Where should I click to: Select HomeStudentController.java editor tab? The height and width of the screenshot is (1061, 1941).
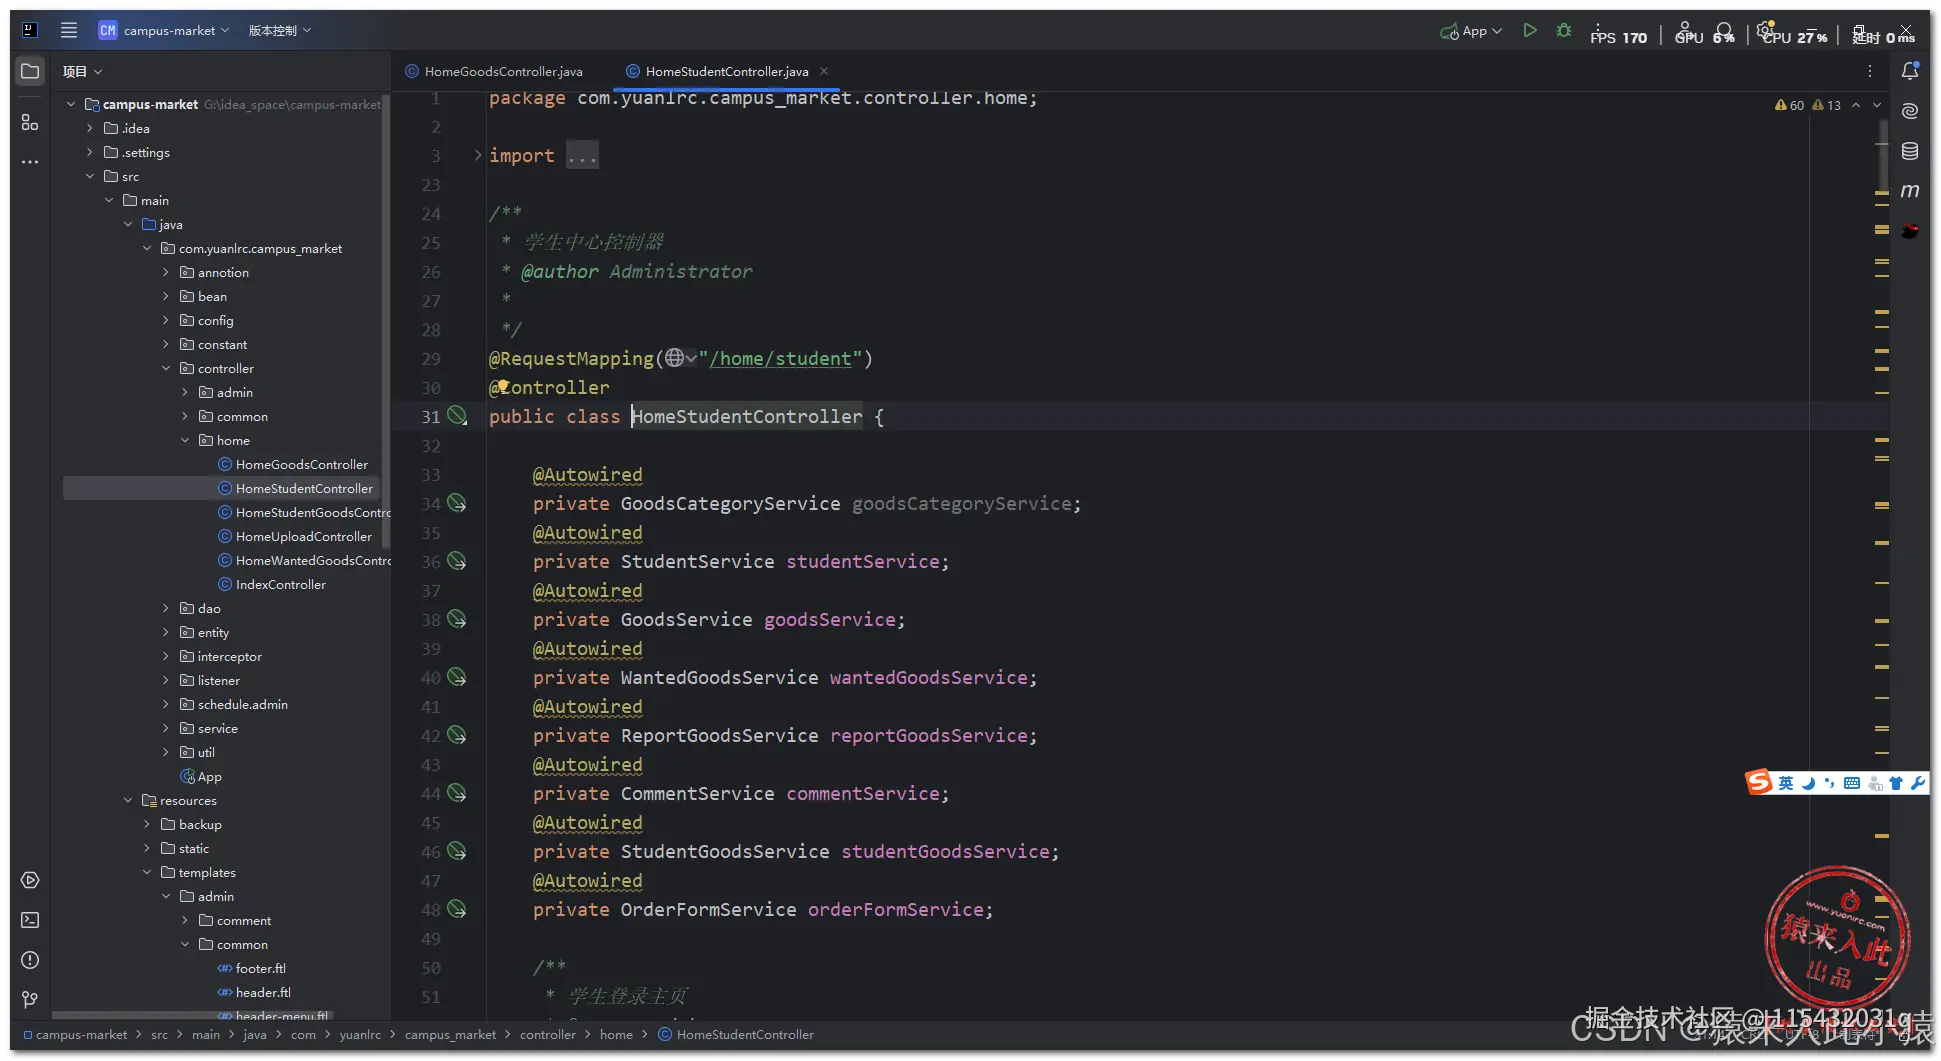726,71
